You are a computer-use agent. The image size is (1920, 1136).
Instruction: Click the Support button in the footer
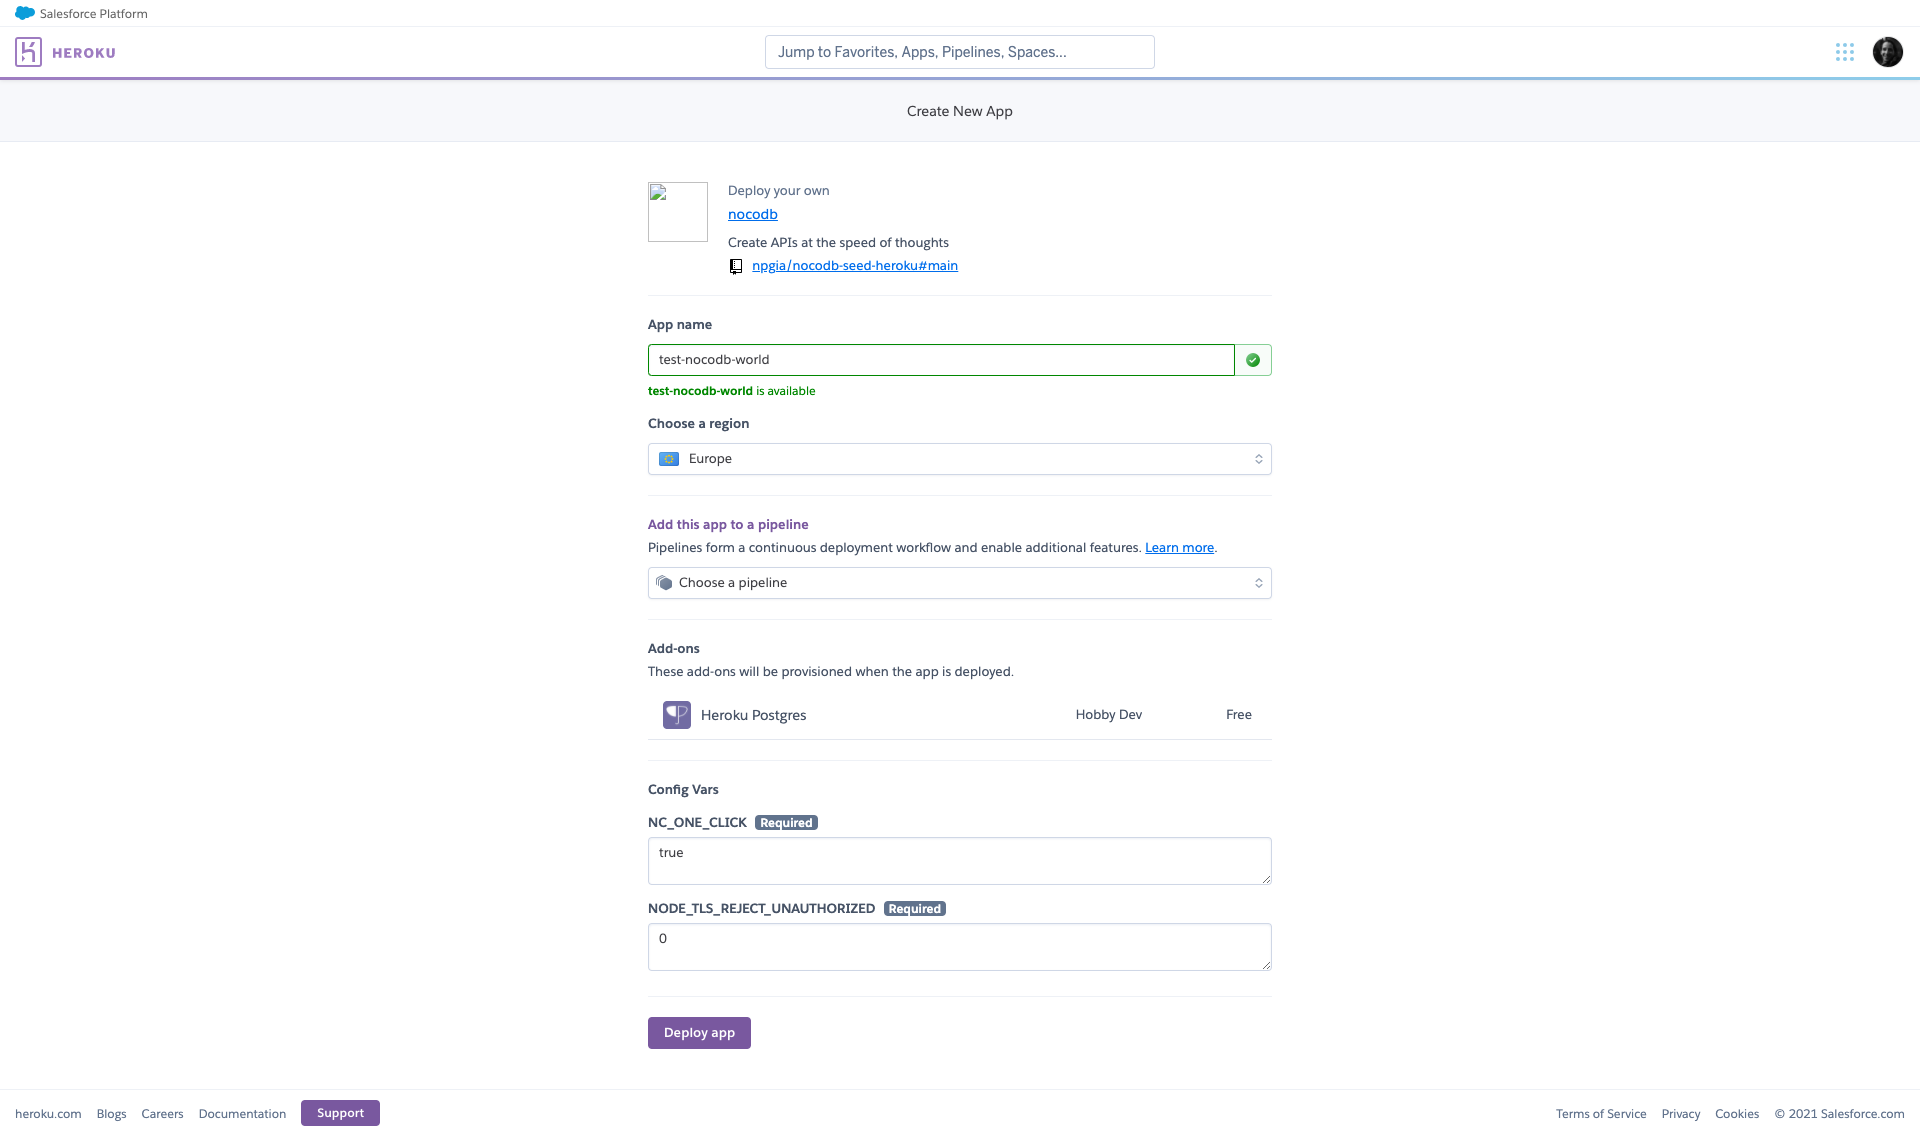pyautogui.click(x=340, y=1112)
